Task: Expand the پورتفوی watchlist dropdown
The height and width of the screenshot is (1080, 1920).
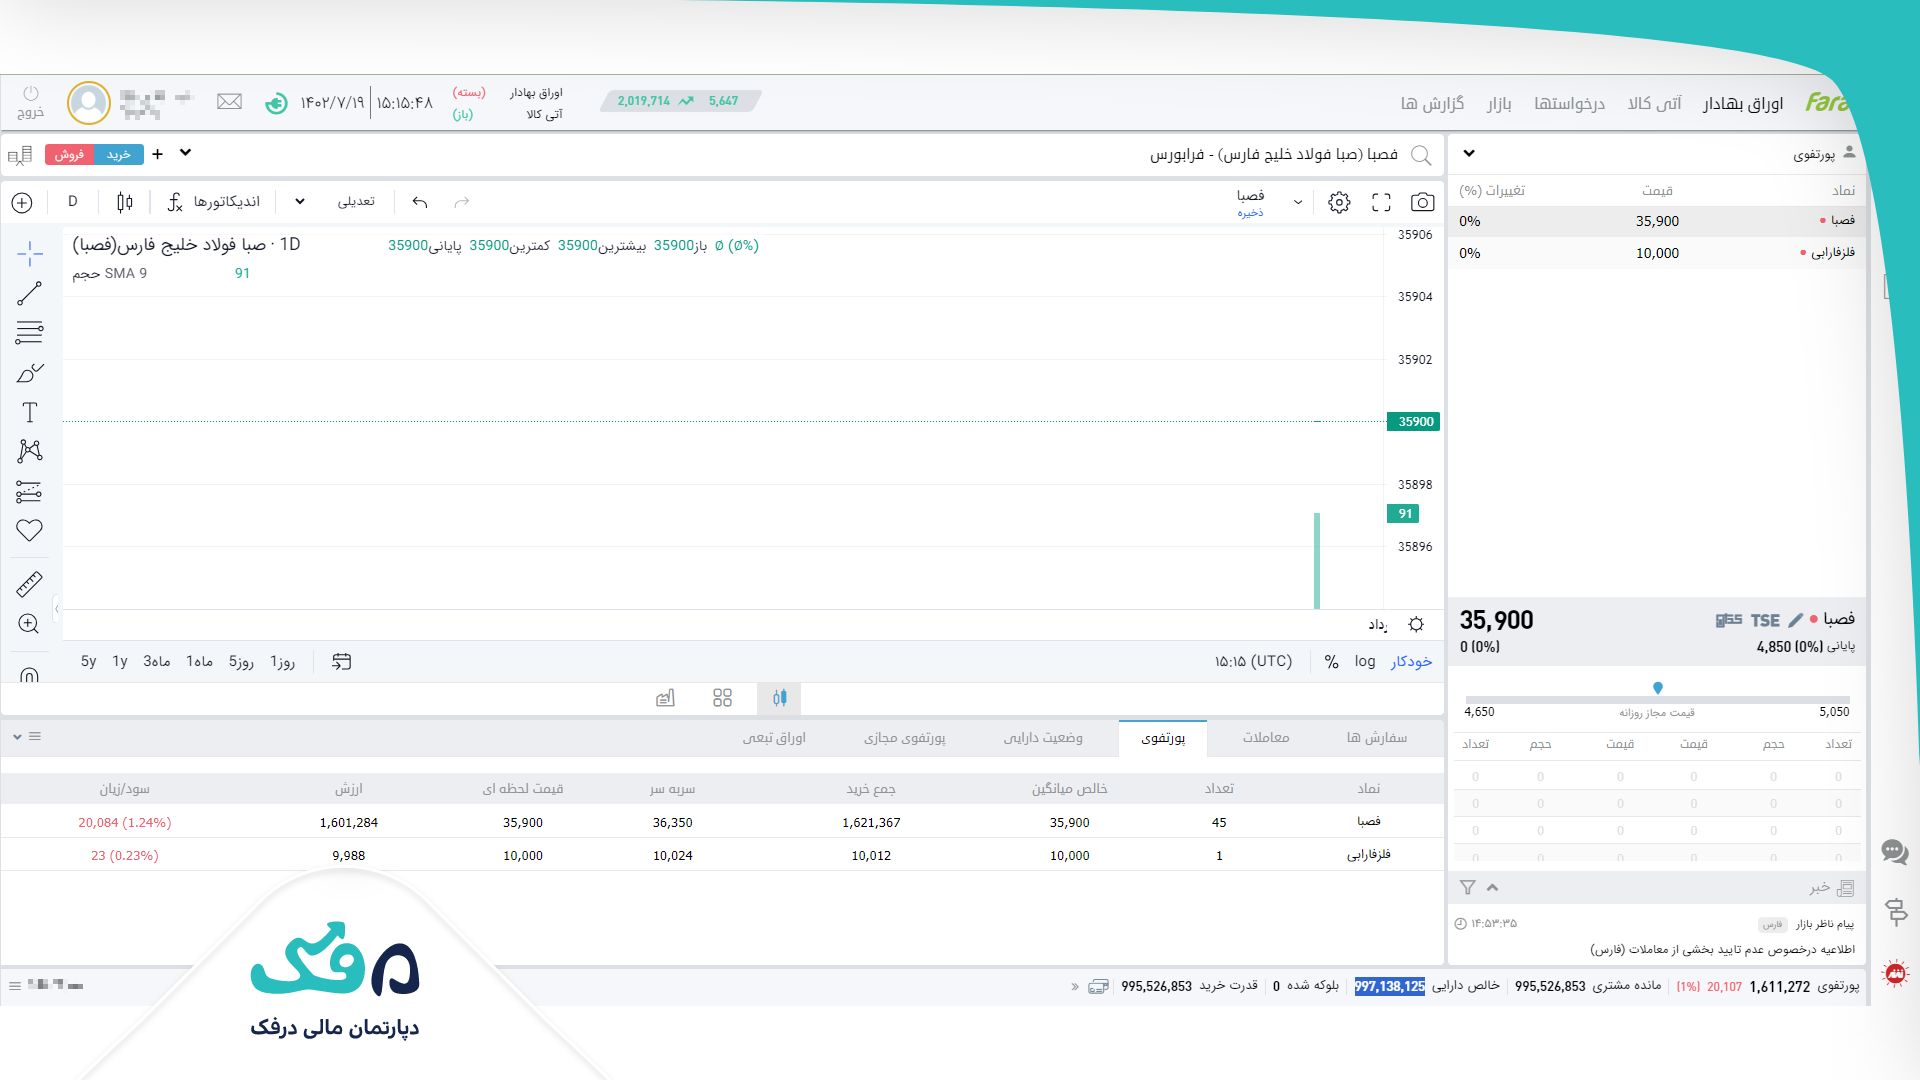Action: (1469, 154)
